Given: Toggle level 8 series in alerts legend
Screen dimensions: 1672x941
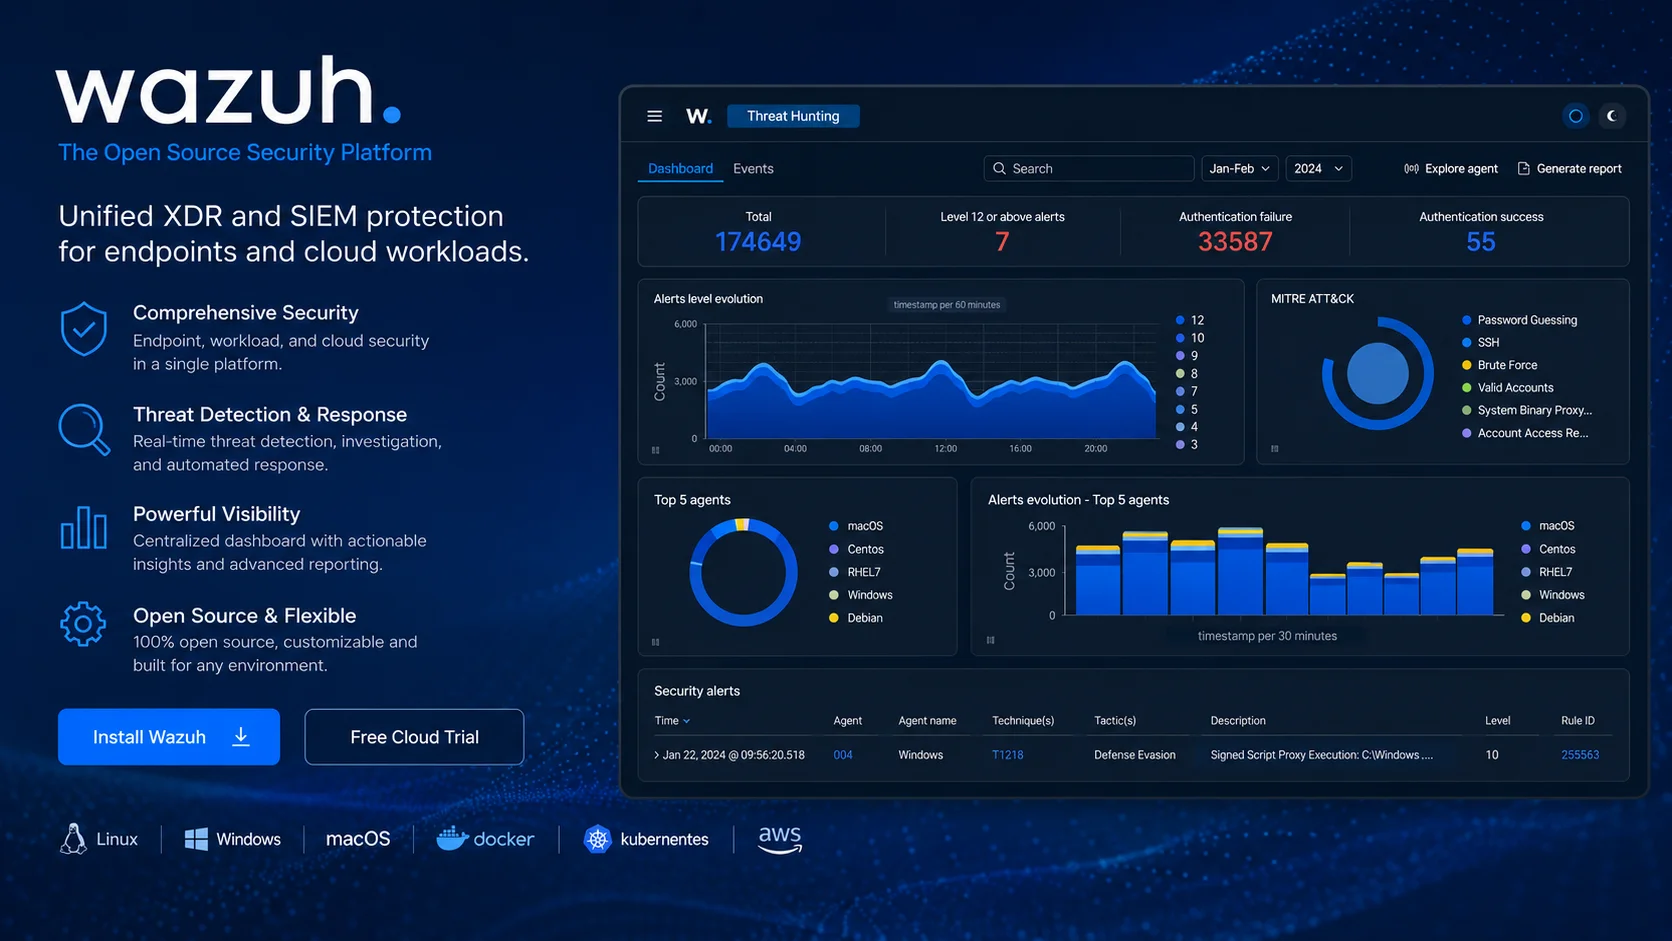Looking at the screenshot, I should click(x=1187, y=374).
